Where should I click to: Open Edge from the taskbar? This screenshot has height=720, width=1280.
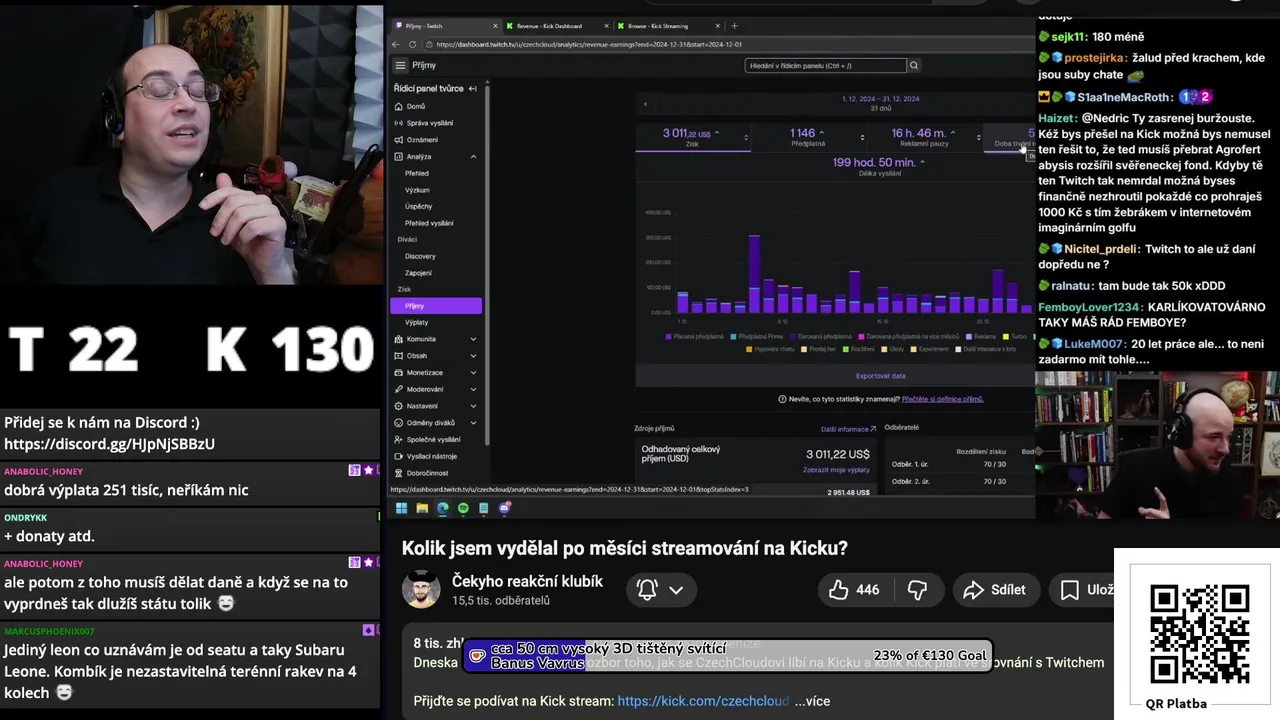443,508
